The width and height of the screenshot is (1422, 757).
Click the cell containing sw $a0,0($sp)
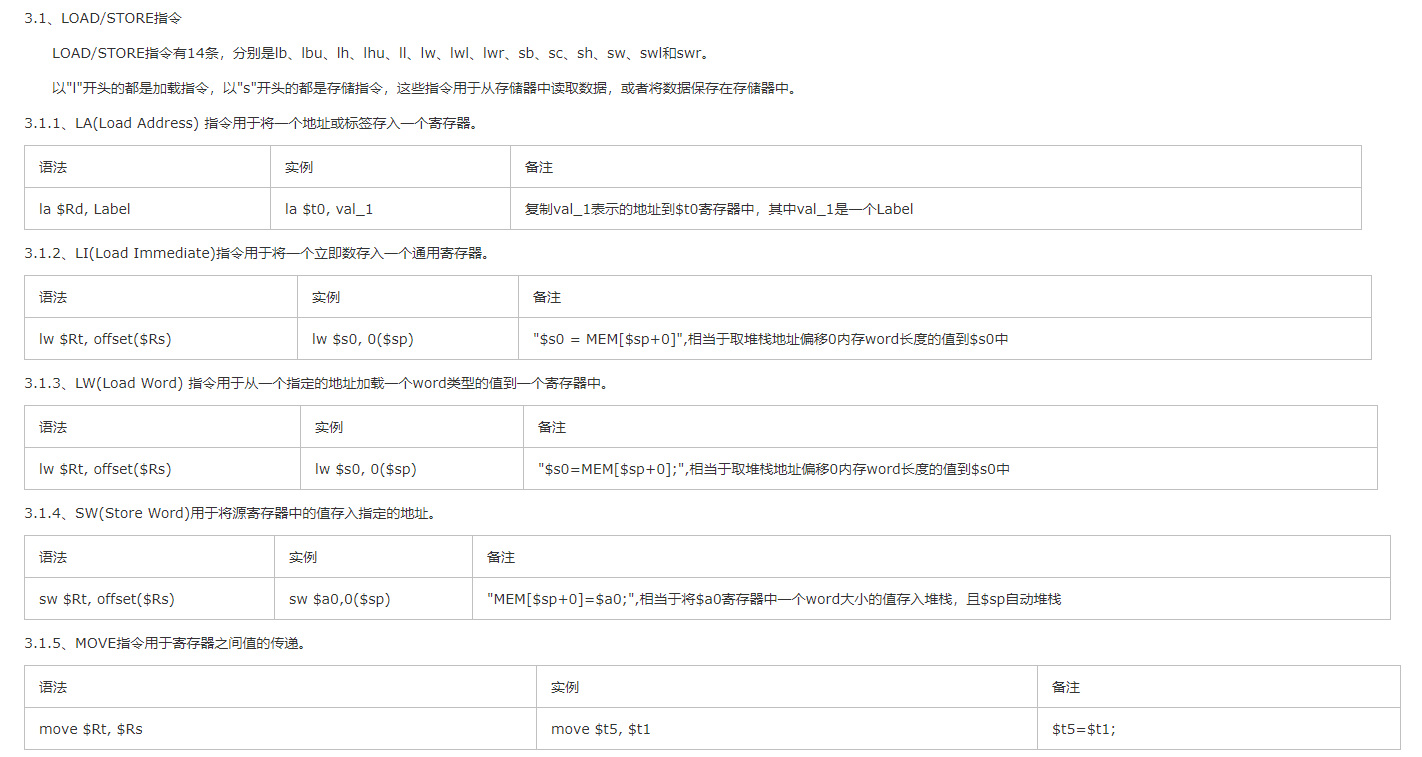[x=333, y=598]
